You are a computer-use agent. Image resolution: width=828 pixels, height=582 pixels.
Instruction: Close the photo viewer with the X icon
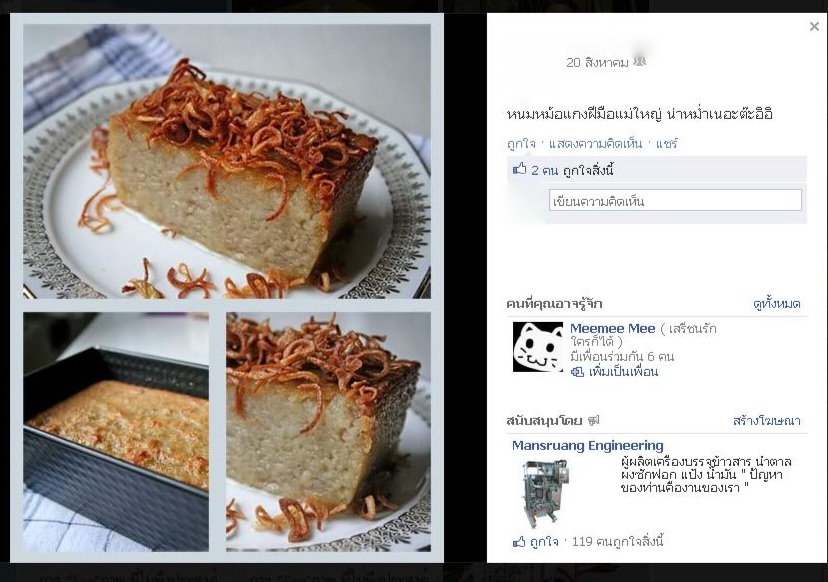click(814, 26)
